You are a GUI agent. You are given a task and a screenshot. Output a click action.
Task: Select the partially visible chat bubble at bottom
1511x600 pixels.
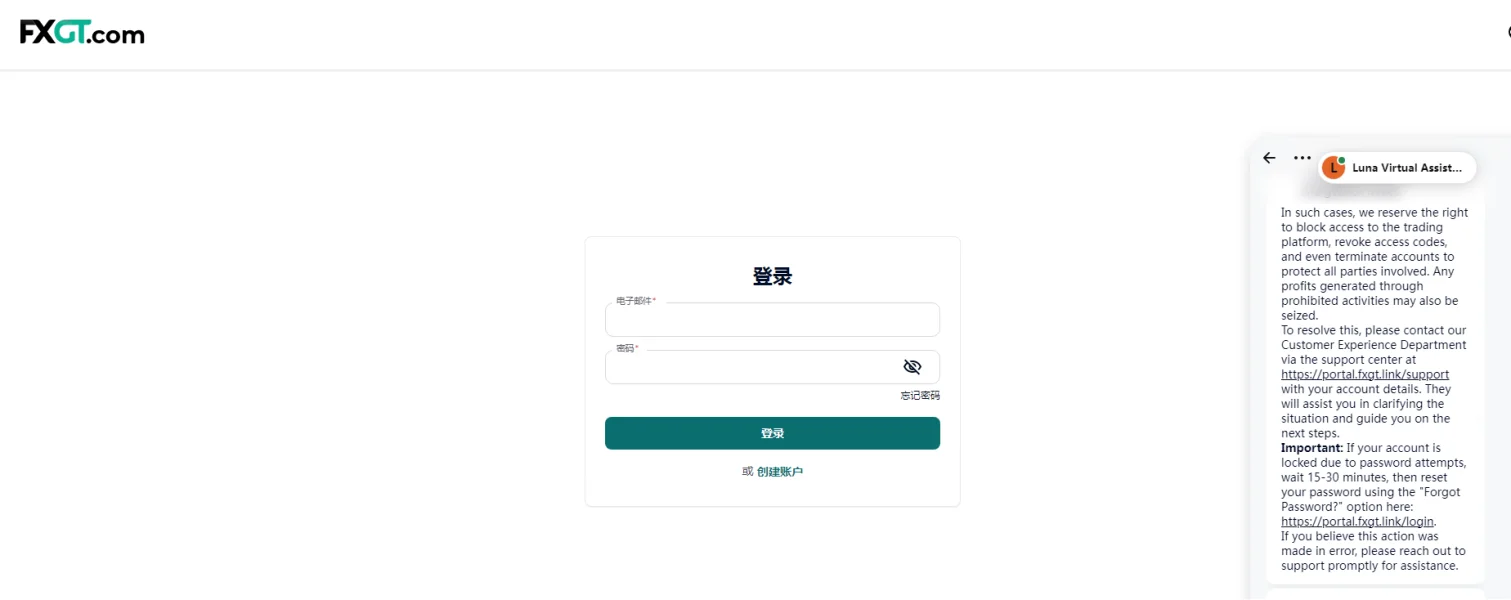[1375, 595]
